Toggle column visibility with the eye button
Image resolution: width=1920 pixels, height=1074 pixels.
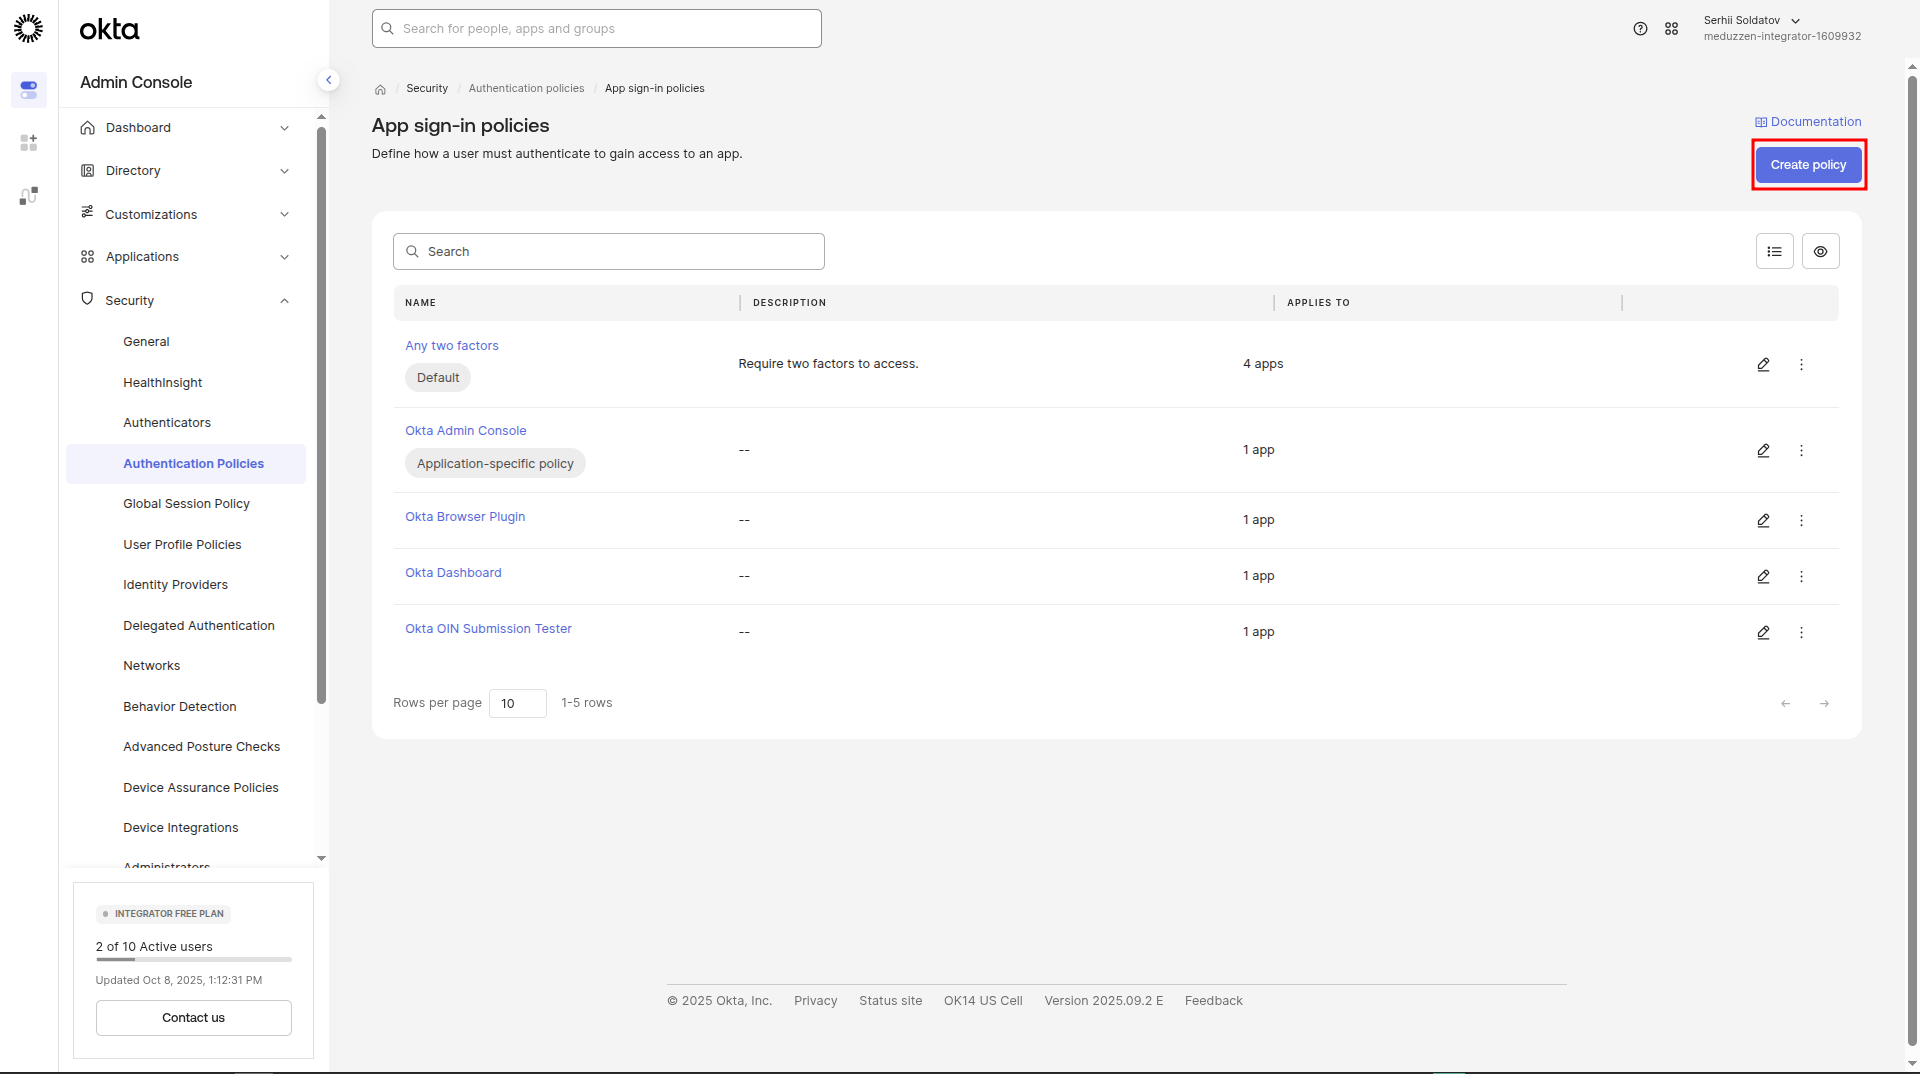tap(1820, 252)
